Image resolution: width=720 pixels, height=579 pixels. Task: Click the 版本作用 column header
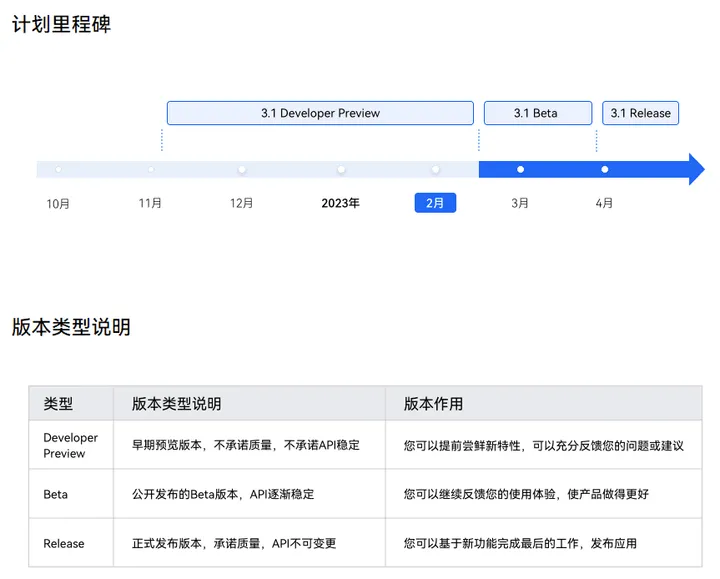point(433,404)
